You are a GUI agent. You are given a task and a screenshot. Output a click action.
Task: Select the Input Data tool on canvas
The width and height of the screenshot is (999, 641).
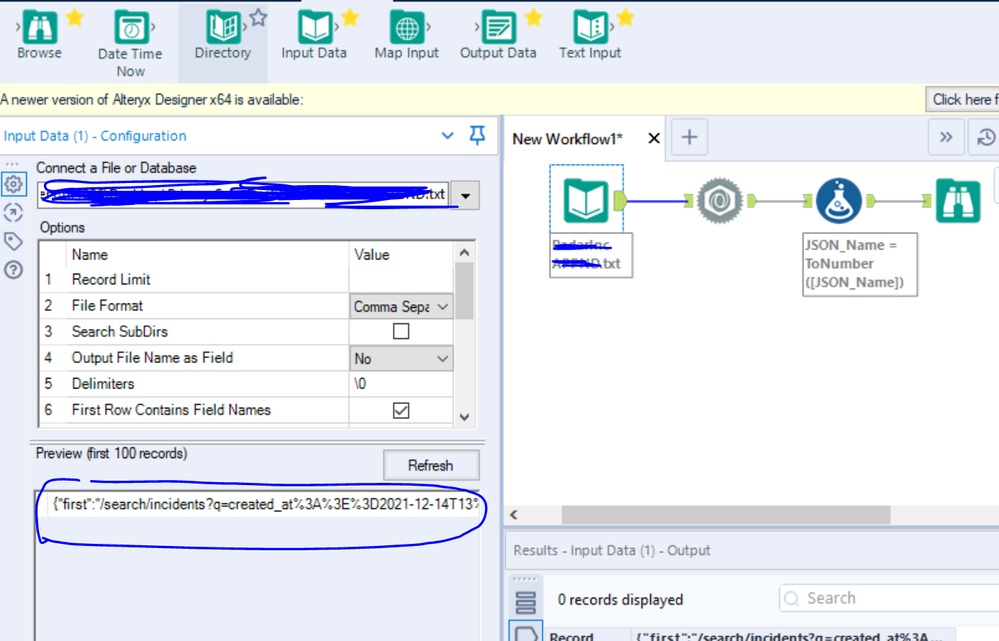(x=586, y=201)
